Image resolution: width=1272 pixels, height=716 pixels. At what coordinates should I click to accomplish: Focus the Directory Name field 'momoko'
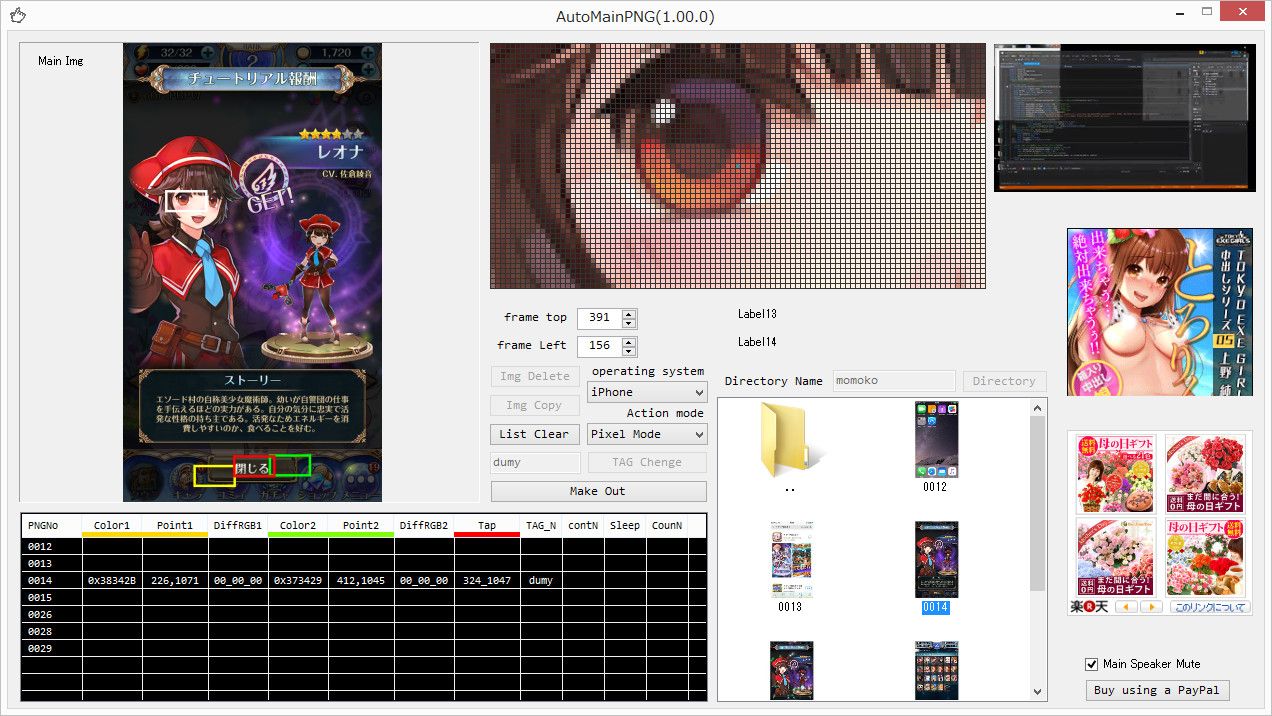point(893,381)
